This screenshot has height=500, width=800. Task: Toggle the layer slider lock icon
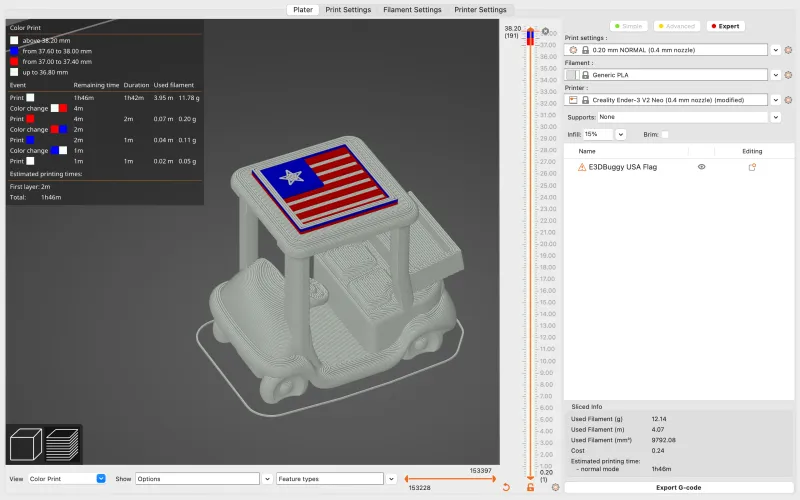click(x=531, y=488)
